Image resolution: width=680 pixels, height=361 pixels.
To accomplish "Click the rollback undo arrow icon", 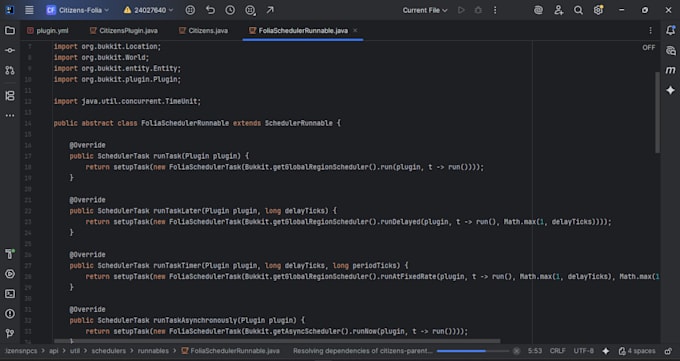I will (x=210, y=10).
